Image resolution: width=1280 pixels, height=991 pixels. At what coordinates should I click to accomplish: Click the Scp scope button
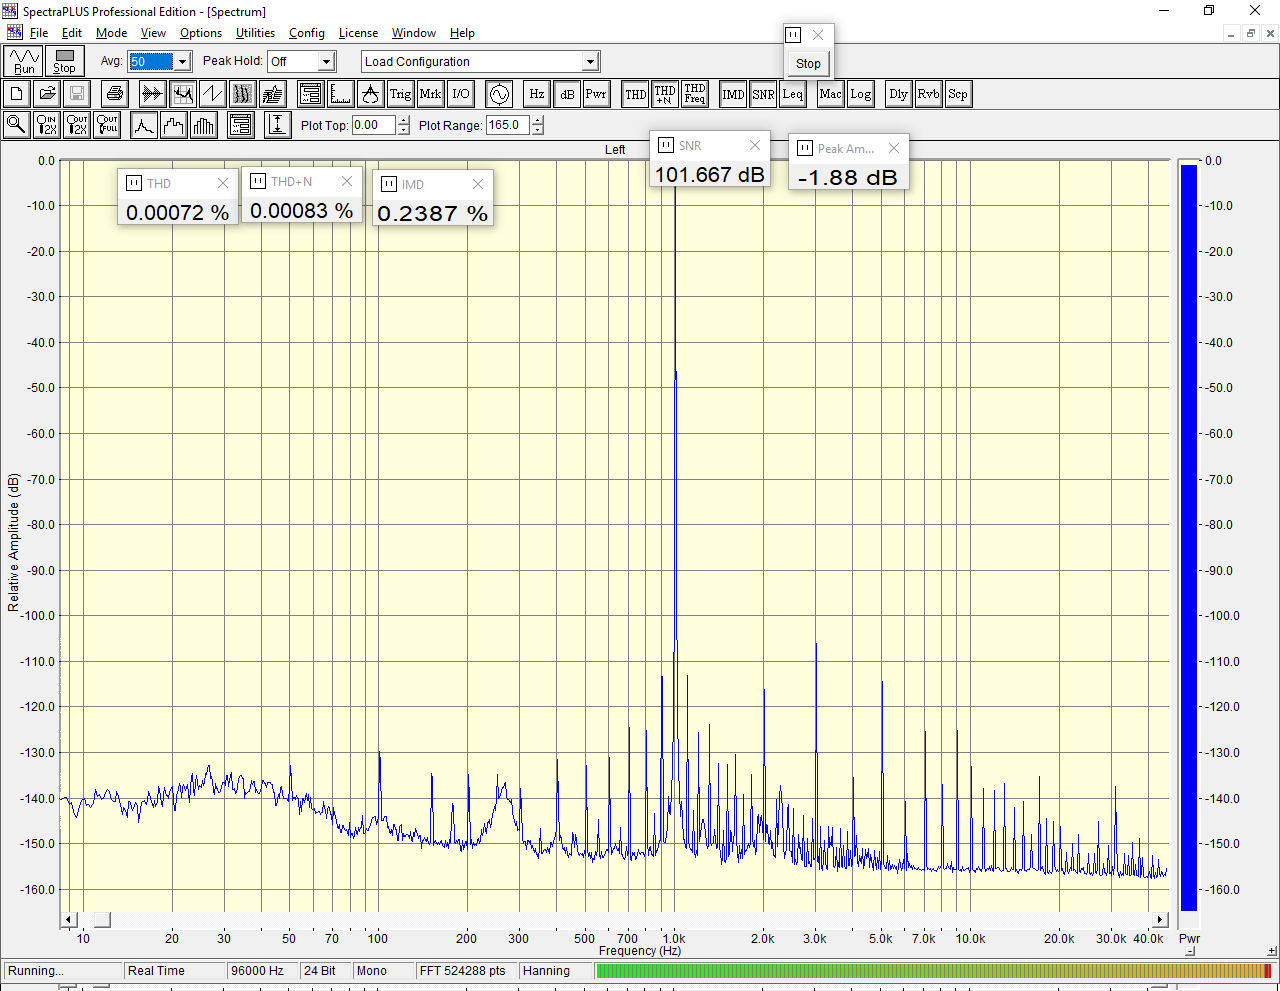click(958, 94)
